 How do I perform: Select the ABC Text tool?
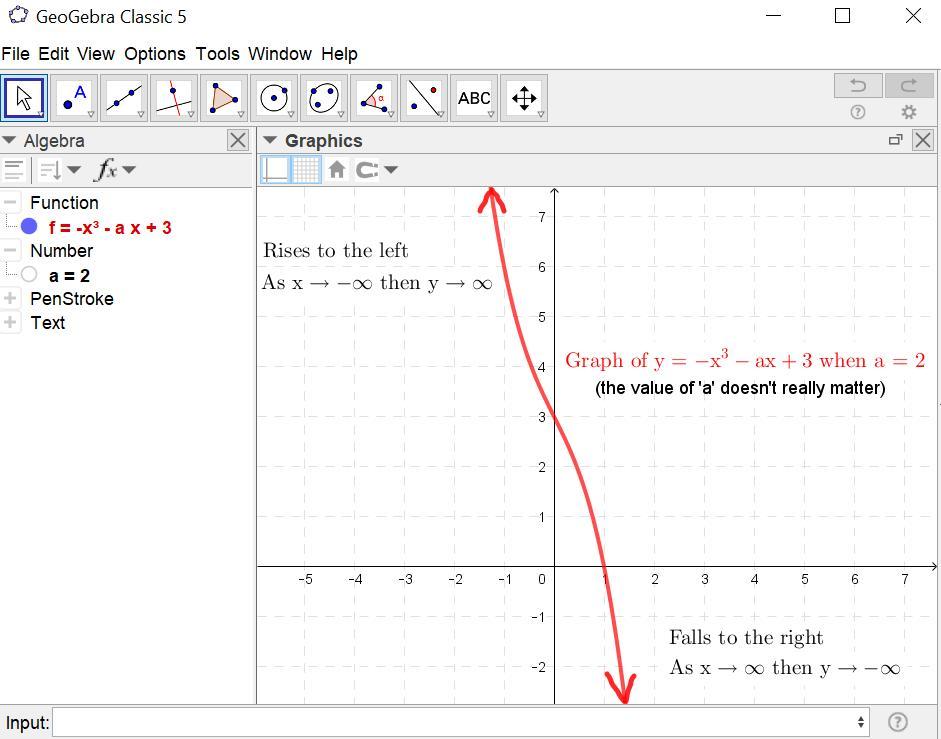coord(474,98)
